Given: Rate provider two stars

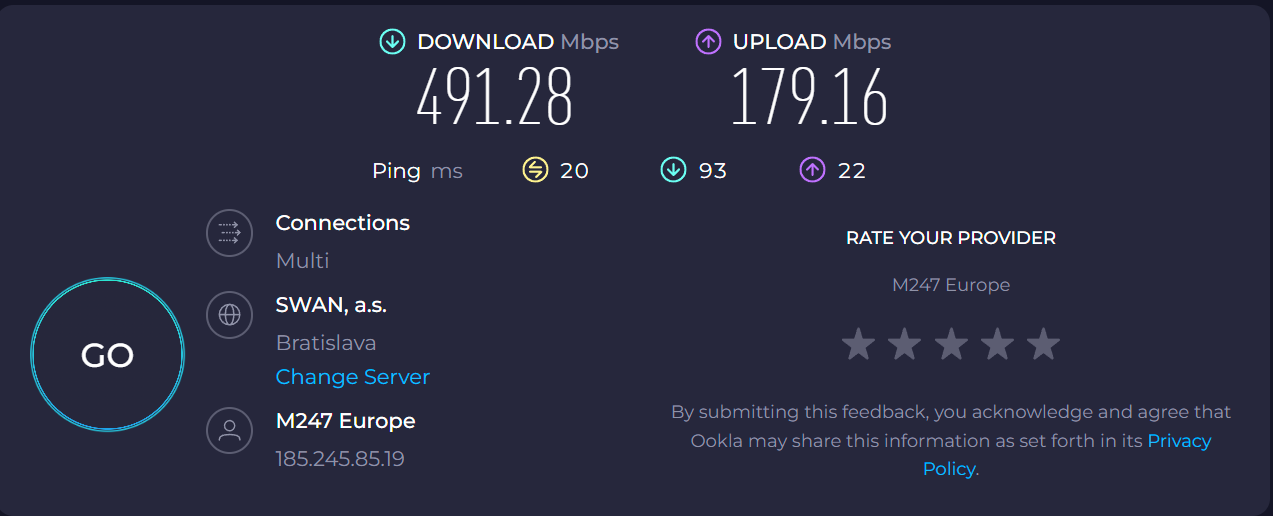Looking at the screenshot, I should click(x=904, y=344).
